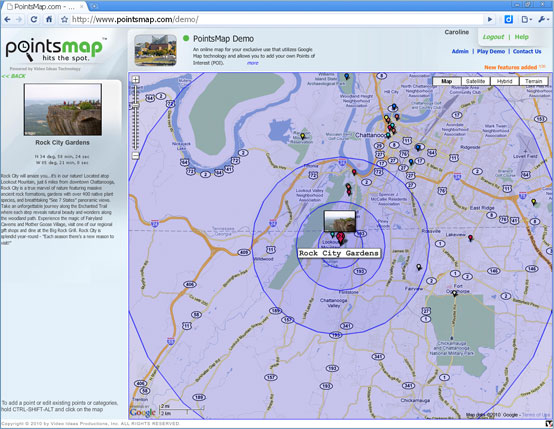Viewport: 554px width, 429px height.
Task: Open the Help link
Action: 521,37
